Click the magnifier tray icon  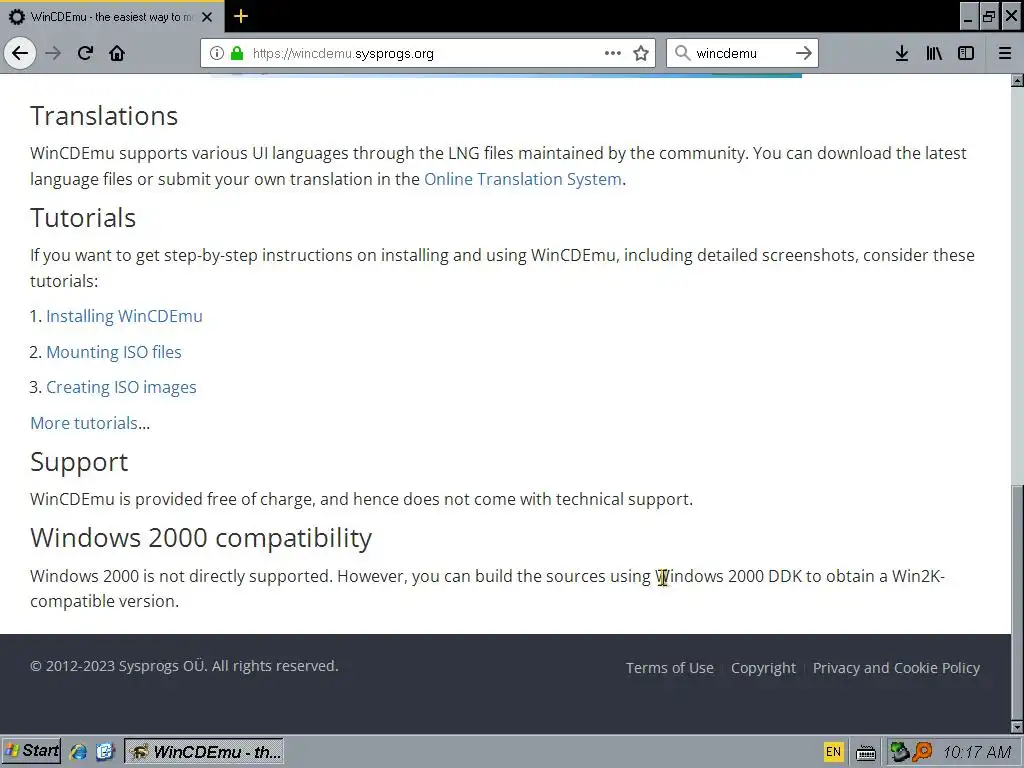click(922, 752)
